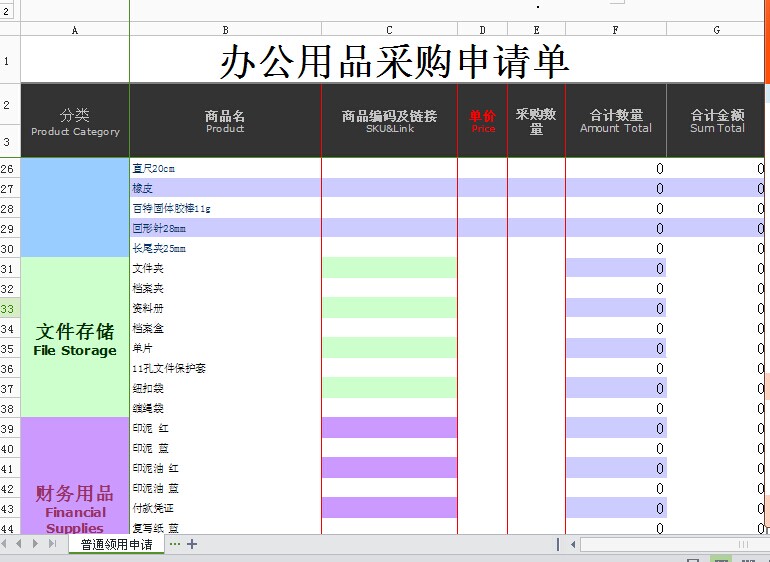The height and width of the screenshot is (562, 770).
Task: Click the 印泥油 蓝 product cell
Action: (x=225, y=489)
